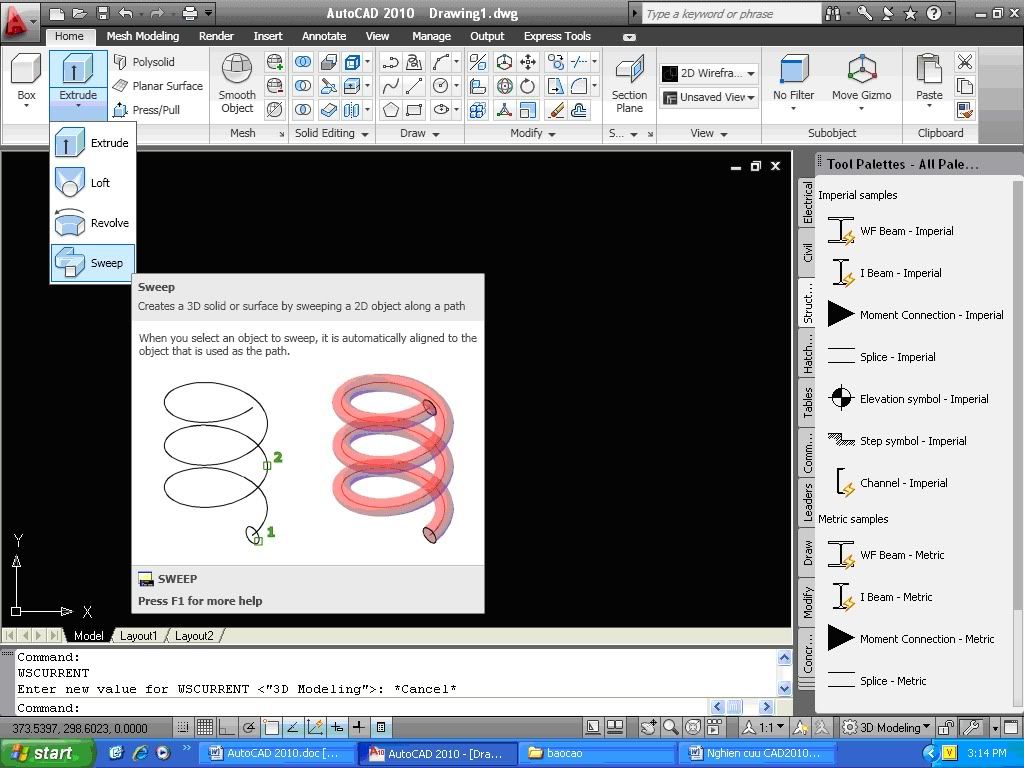Viewport: 1024px width, 768px height.
Task: Click the keyword search input field
Action: [x=730, y=14]
